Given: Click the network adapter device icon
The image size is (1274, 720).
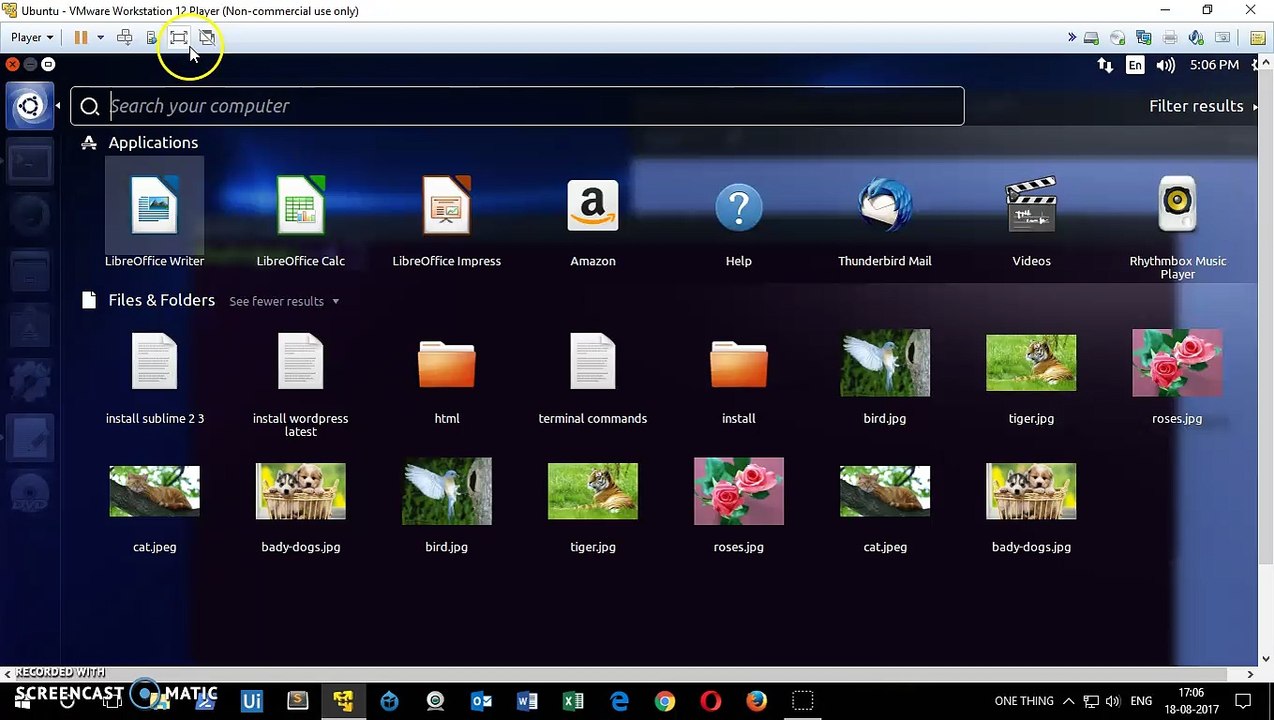Looking at the screenshot, I should [x=1144, y=38].
